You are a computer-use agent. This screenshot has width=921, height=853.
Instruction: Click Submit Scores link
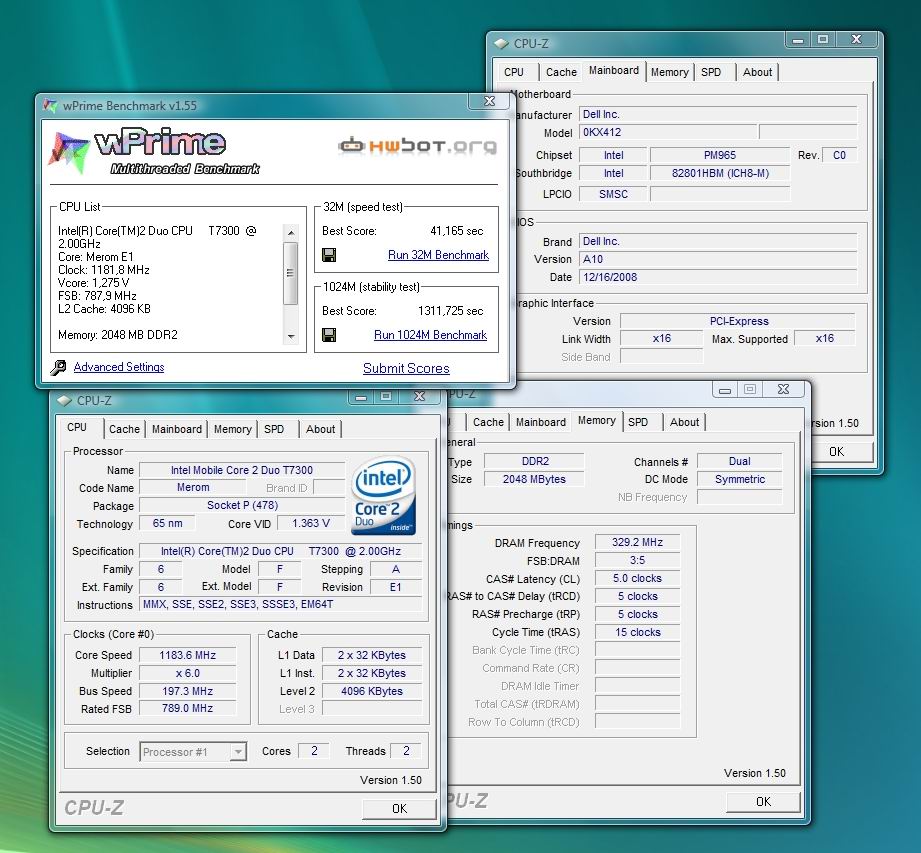406,368
